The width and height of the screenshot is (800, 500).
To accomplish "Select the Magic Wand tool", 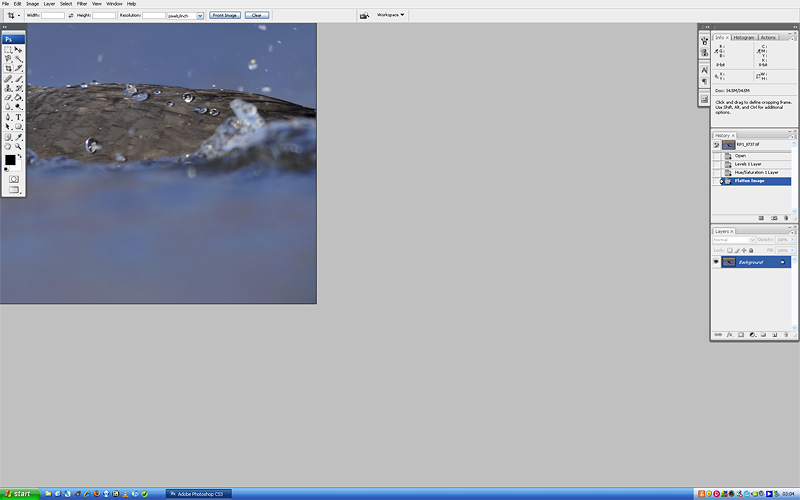I will [18, 59].
